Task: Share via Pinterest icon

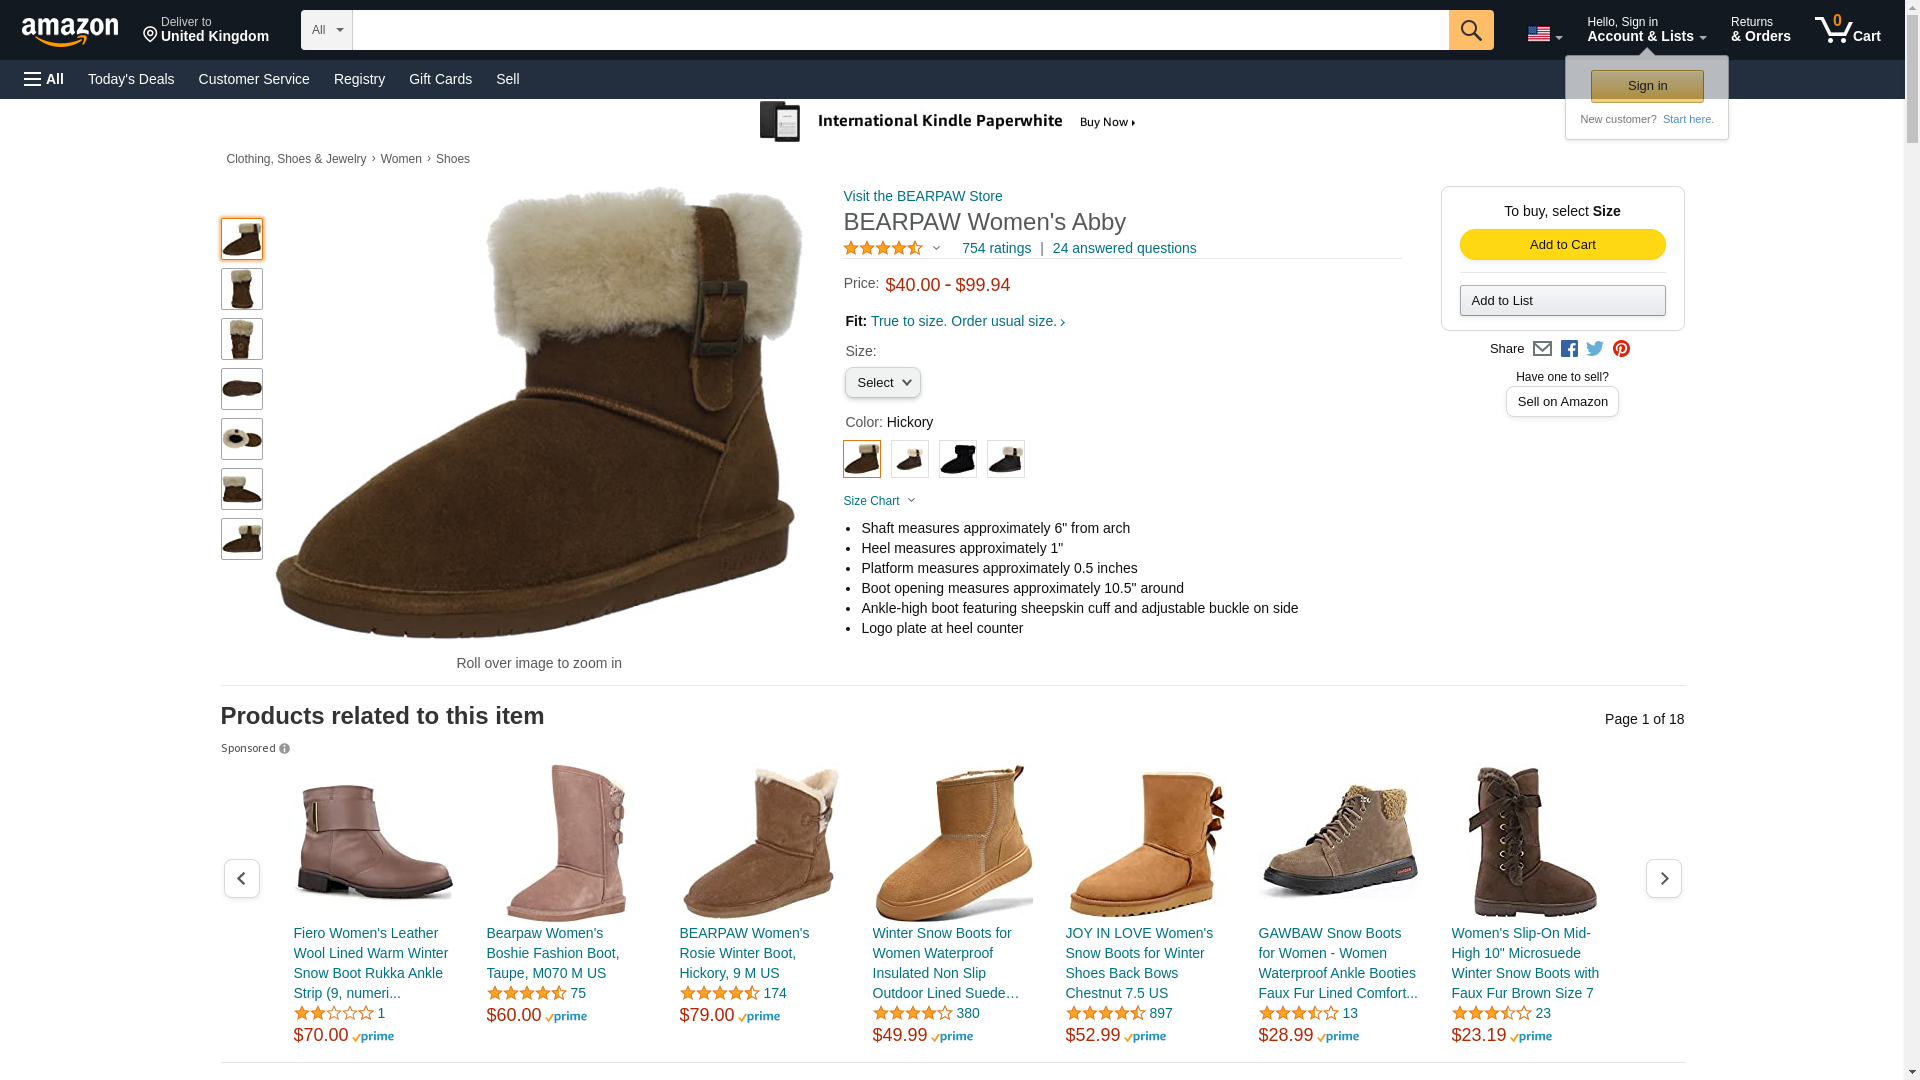Action: (x=1621, y=349)
